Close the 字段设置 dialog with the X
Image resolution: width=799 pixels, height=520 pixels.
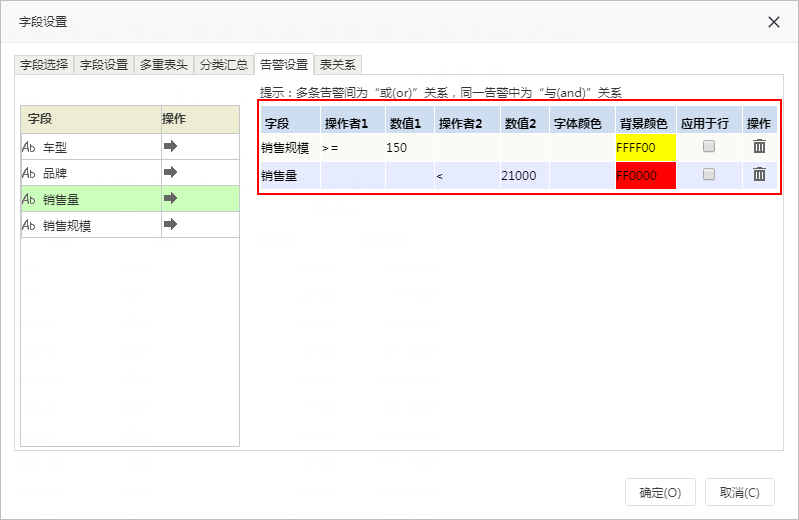click(x=774, y=22)
